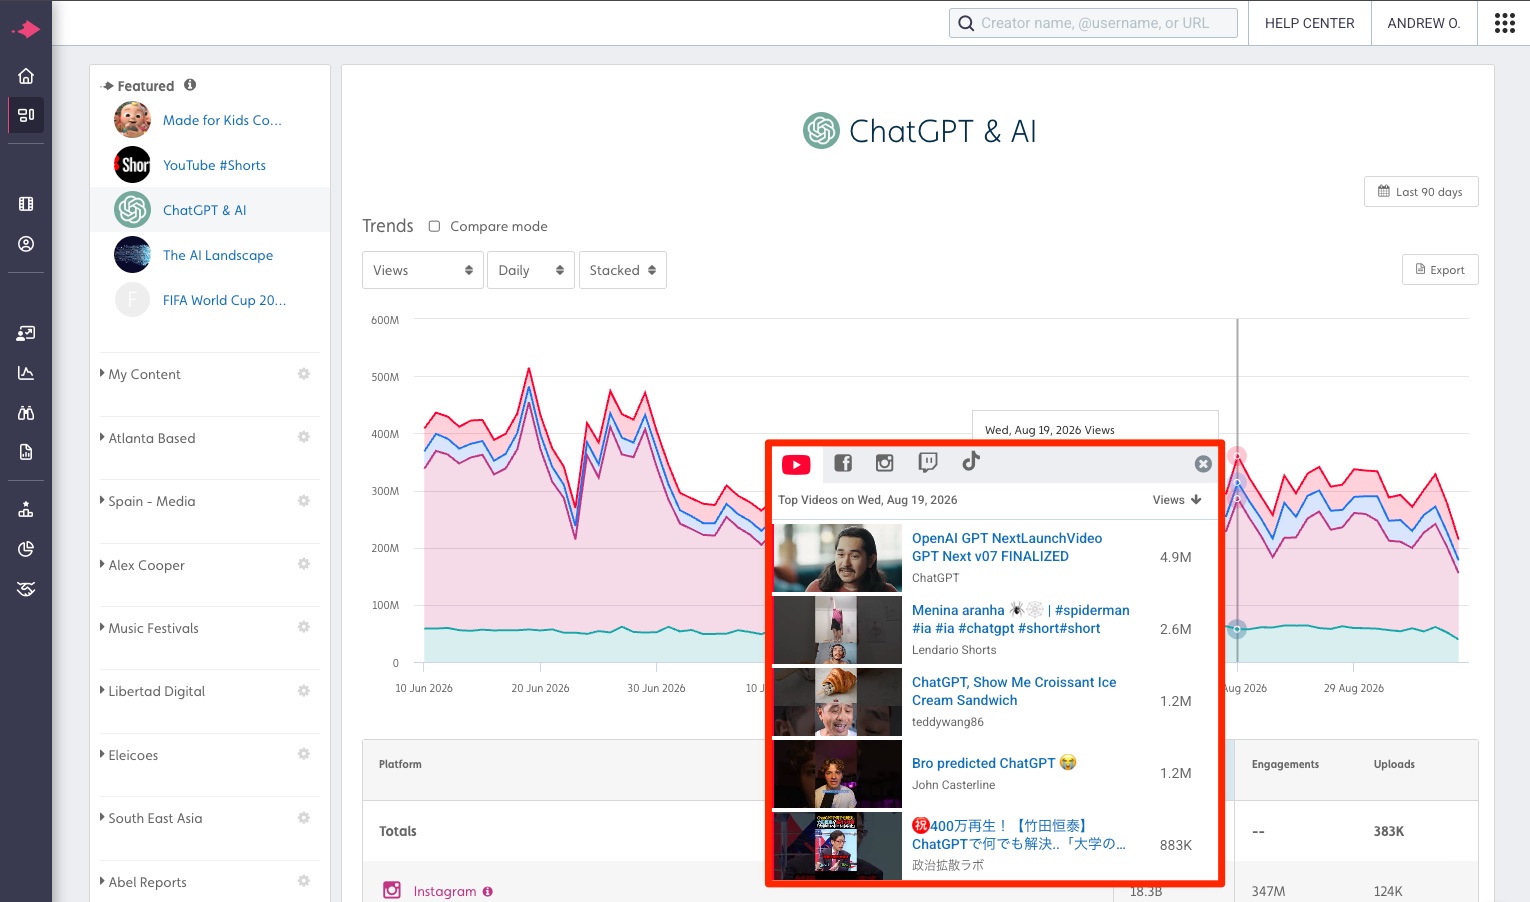The width and height of the screenshot is (1530, 902).
Task: Enable the Compare mode checkbox
Action: (434, 226)
